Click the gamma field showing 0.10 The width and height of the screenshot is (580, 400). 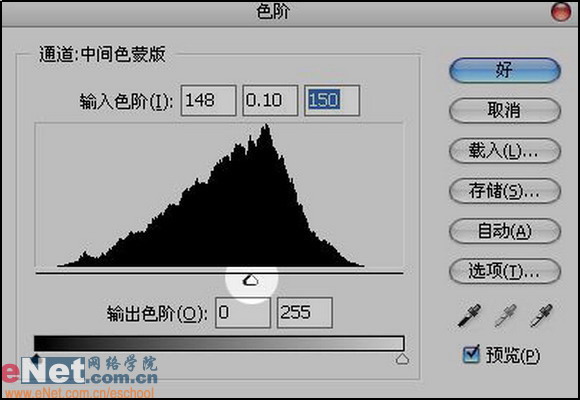(270, 100)
